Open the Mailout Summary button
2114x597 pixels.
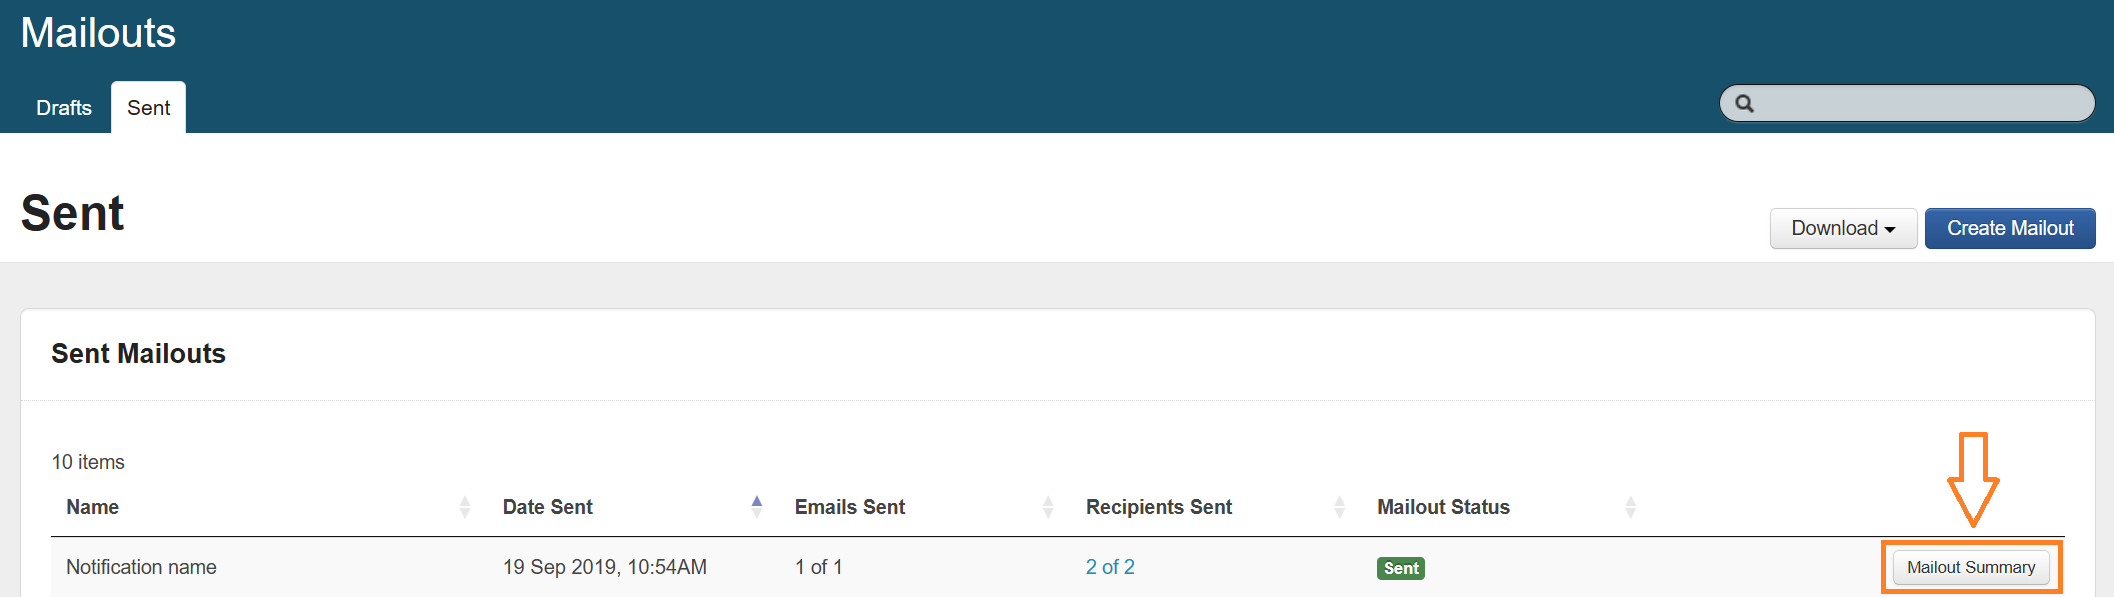1970,567
